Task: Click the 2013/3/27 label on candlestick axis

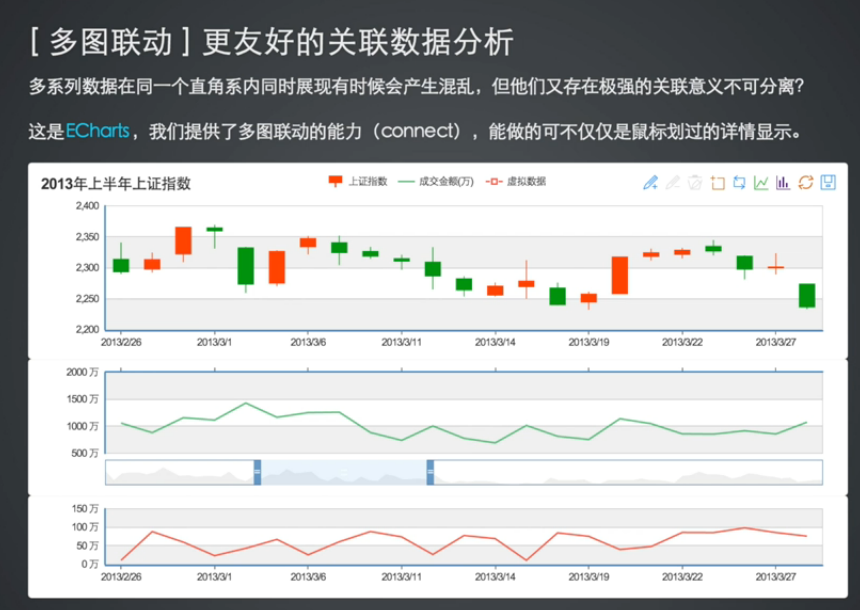Action: pos(776,342)
